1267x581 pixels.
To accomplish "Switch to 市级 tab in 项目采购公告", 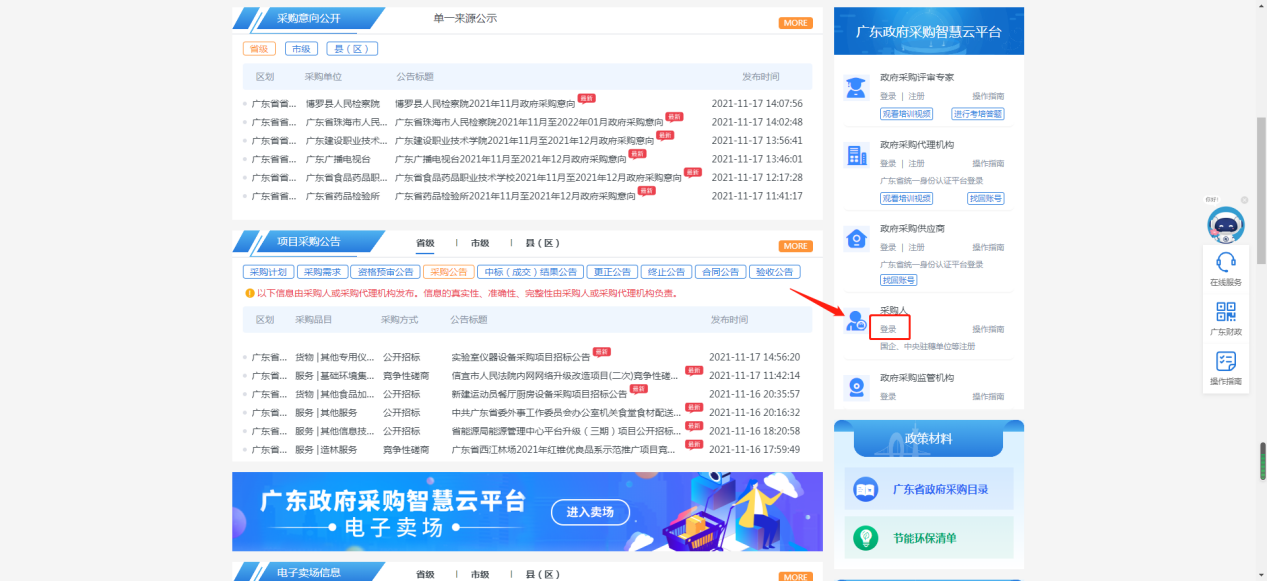I will (480, 243).
